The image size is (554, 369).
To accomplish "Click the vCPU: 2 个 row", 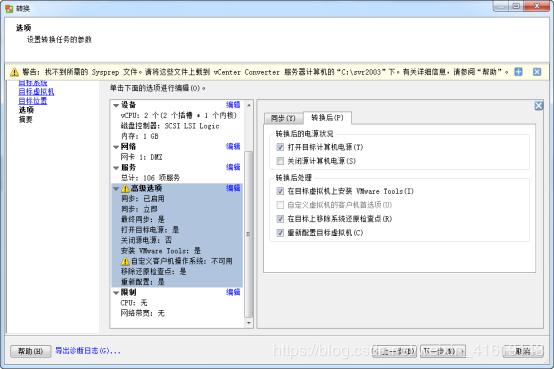I will pyautogui.click(x=179, y=116).
